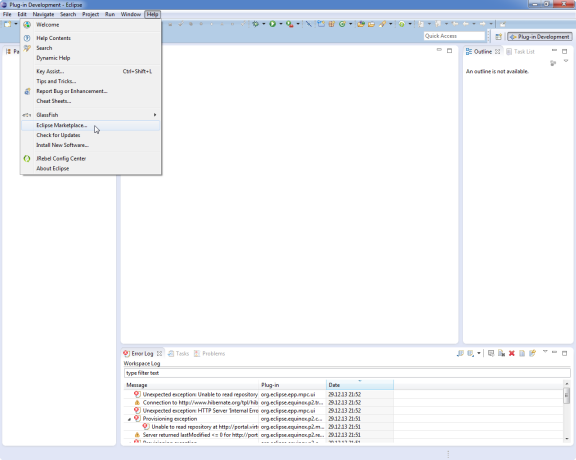Click the Open Task folder toolbar icon

(x=371, y=24)
